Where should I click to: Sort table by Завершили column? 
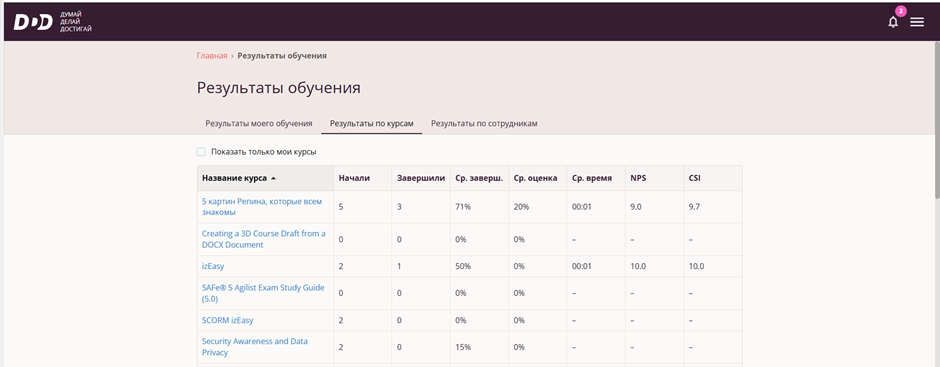click(x=421, y=178)
